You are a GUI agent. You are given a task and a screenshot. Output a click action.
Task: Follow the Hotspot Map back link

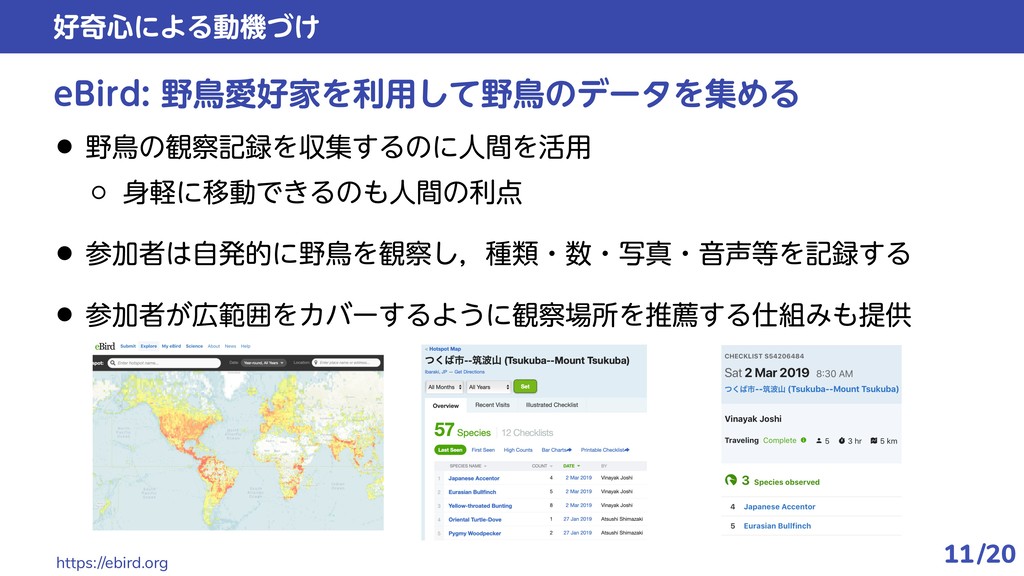pyautogui.click(x=443, y=349)
